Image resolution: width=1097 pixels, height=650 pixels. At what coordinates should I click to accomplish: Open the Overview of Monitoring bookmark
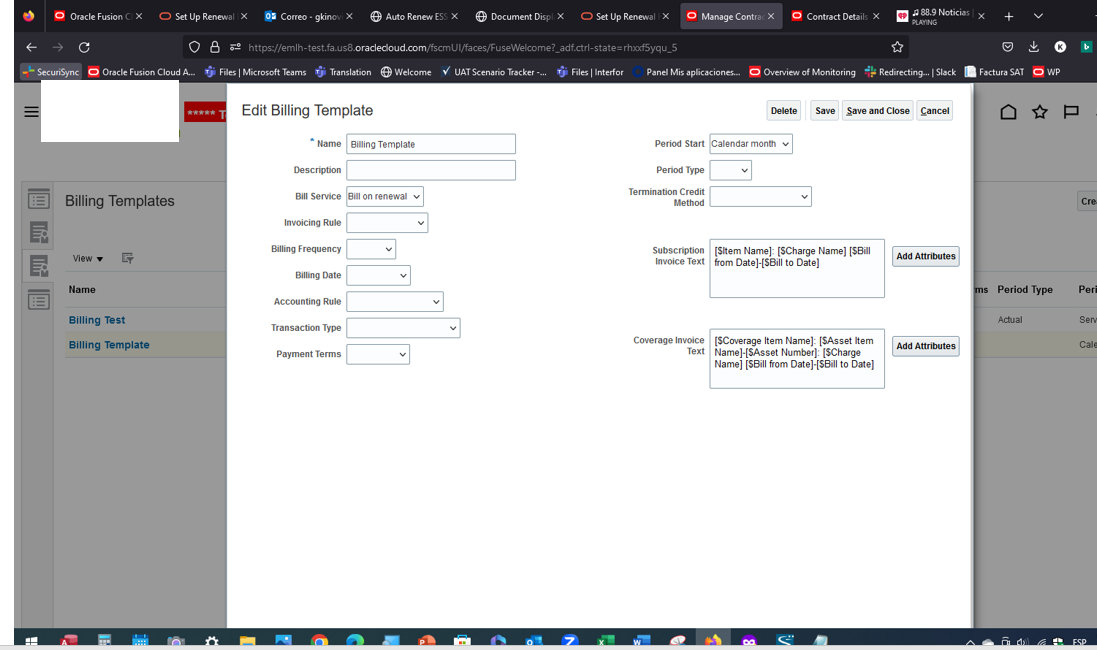click(x=802, y=71)
